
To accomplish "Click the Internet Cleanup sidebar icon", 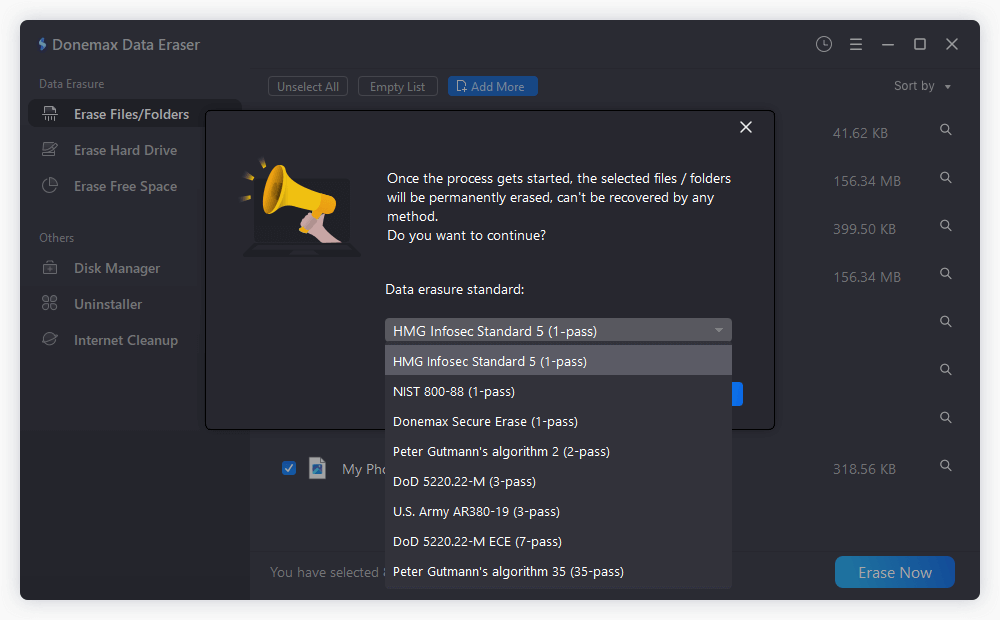I will click(50, 340).
